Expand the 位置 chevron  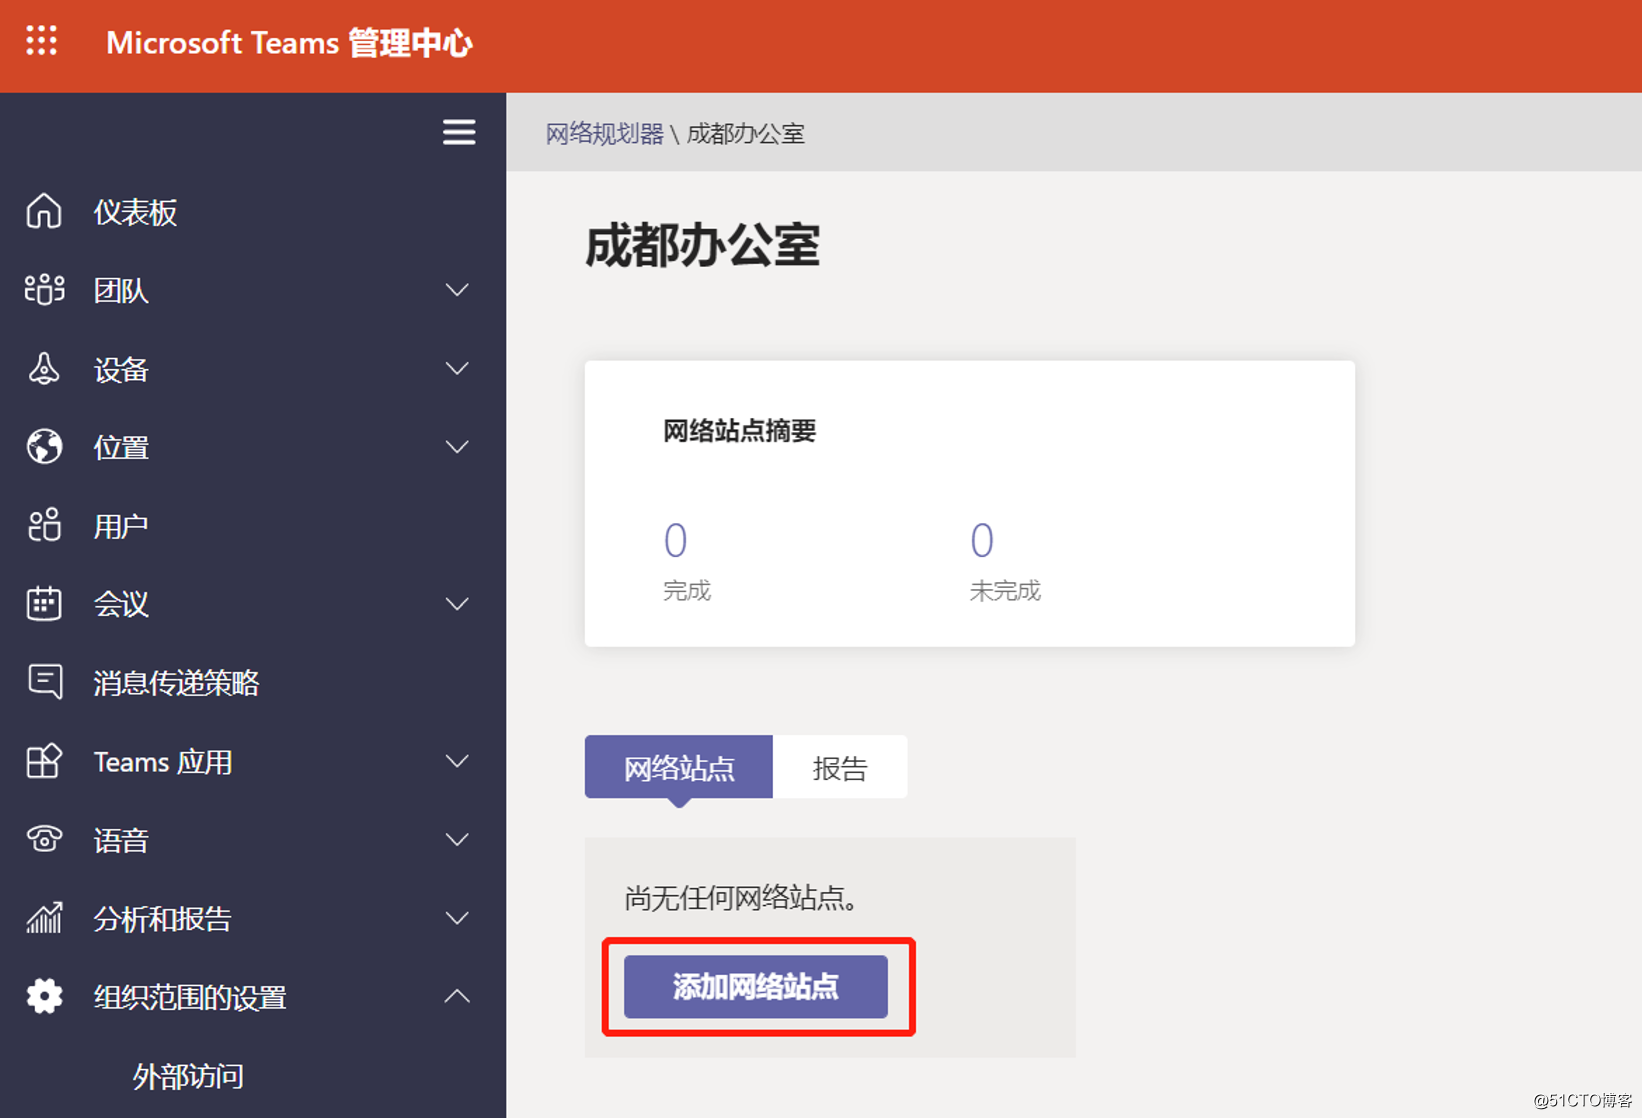pos(457,447)
